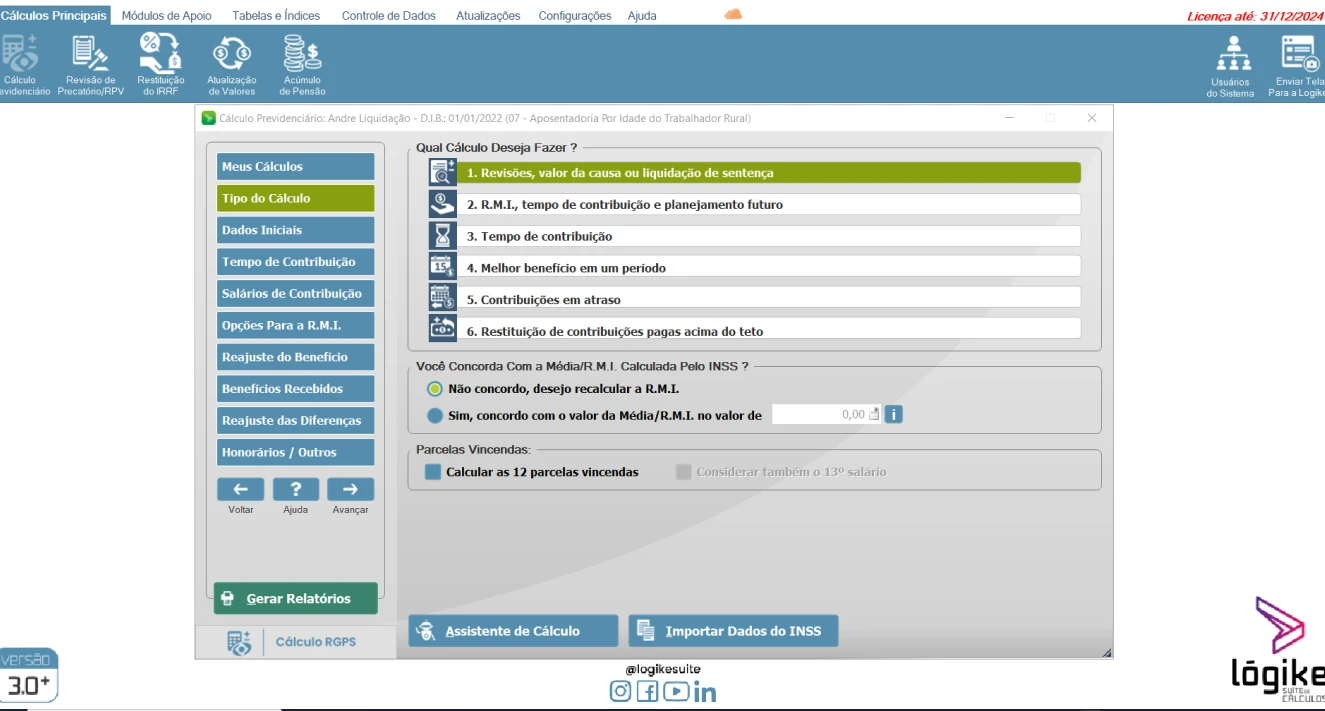Click the Avançar right arrow button

point(350,489)
